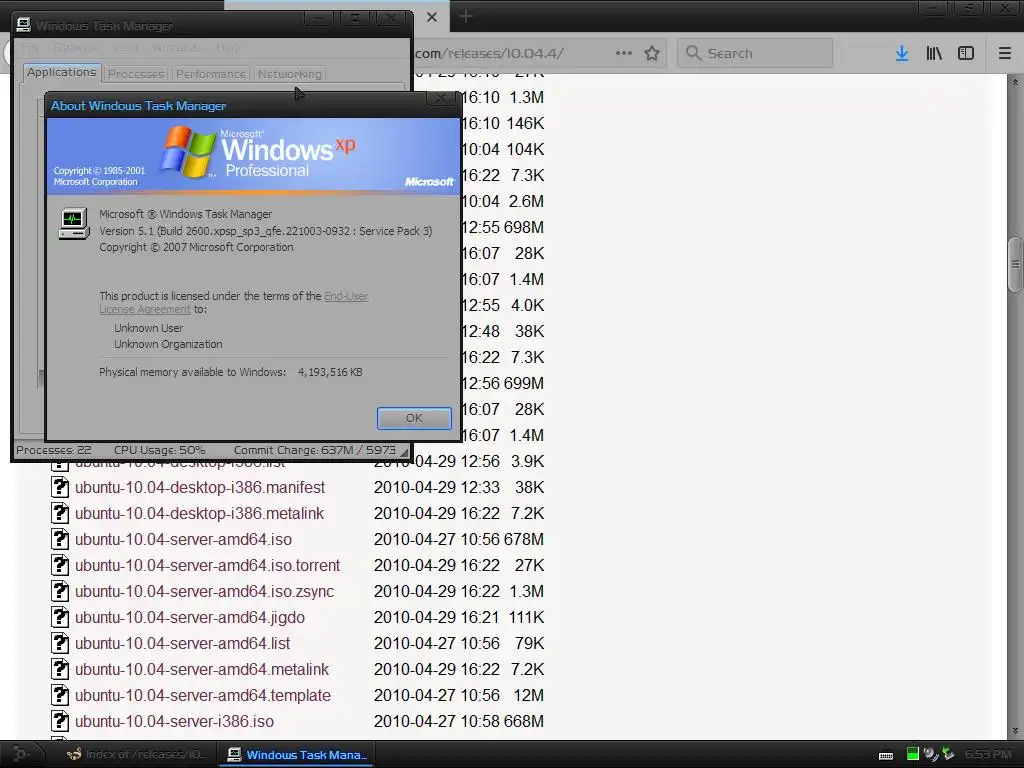Toggle the browser sidebar icon
This screenshot has height=768, width=1024.
point(966,53)
